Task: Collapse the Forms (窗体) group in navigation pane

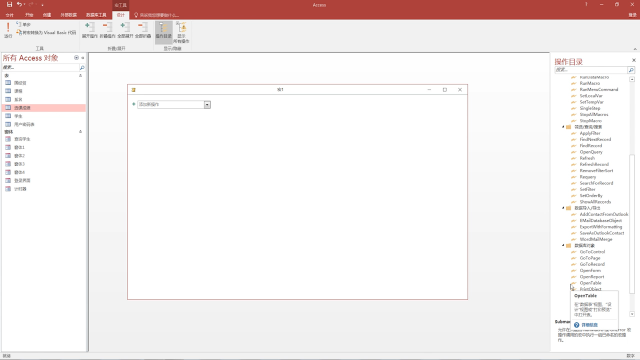Action: pos(80,131)
